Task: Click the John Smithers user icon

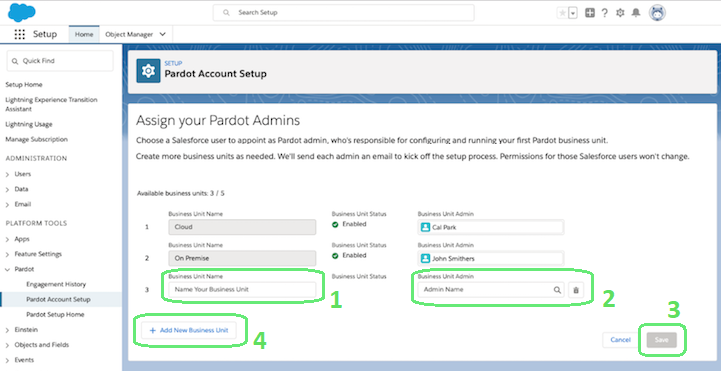Action: tap(425, 258)
